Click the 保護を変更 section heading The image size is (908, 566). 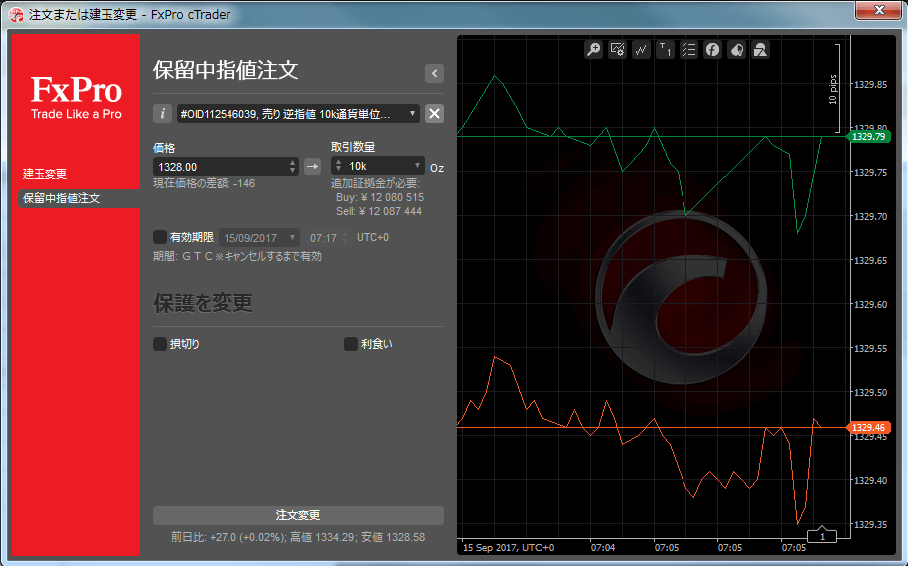coord(203,303)
